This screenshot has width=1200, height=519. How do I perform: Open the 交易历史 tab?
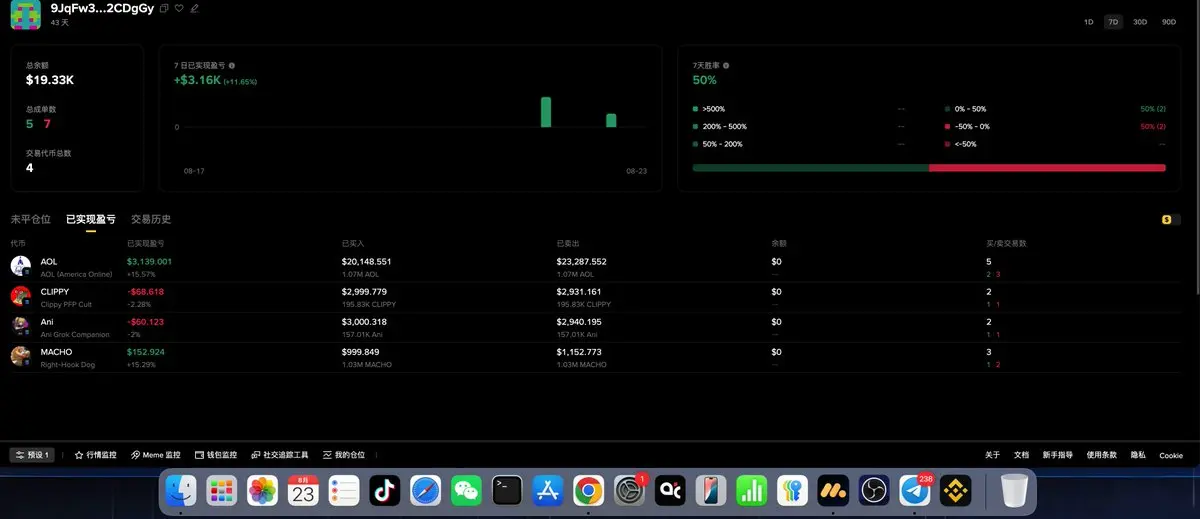pos(151,219)
